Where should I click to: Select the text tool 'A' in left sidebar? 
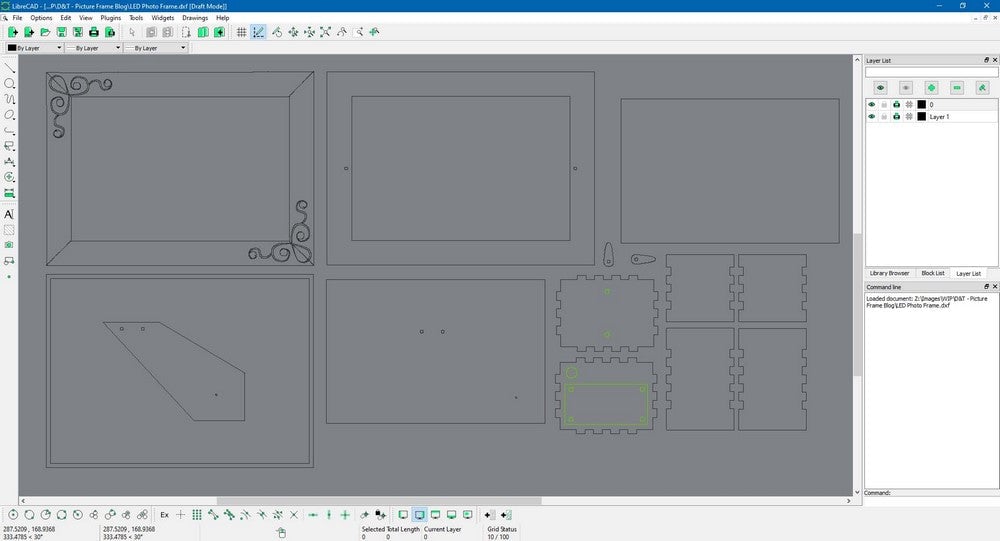click(x=9, y=214)
